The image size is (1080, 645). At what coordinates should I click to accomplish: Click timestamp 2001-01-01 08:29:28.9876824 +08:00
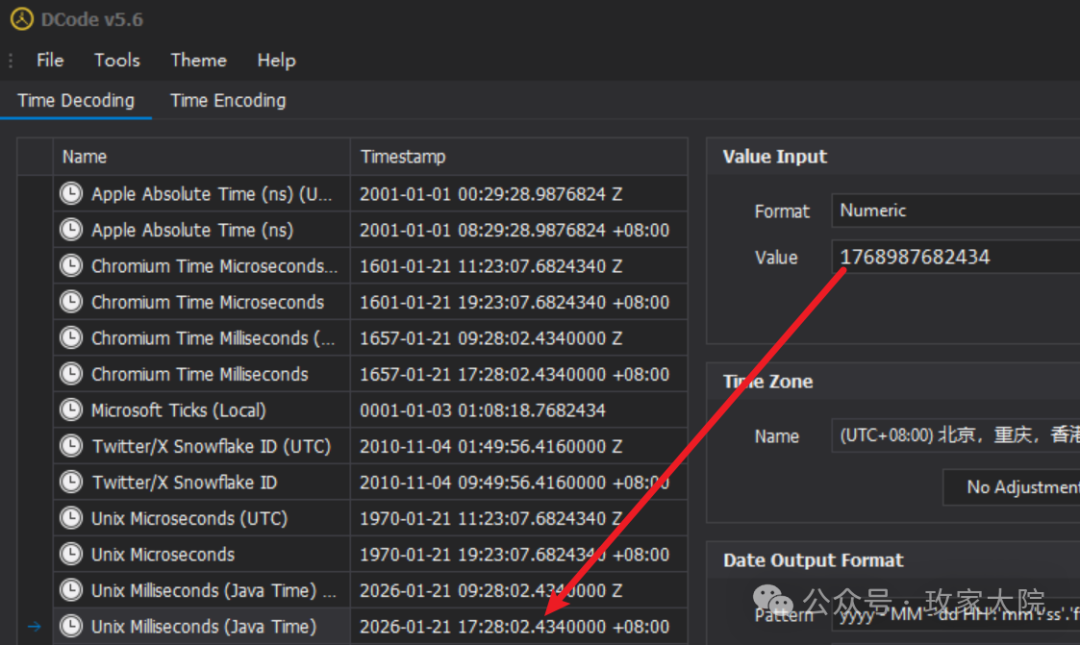(515, 230)
